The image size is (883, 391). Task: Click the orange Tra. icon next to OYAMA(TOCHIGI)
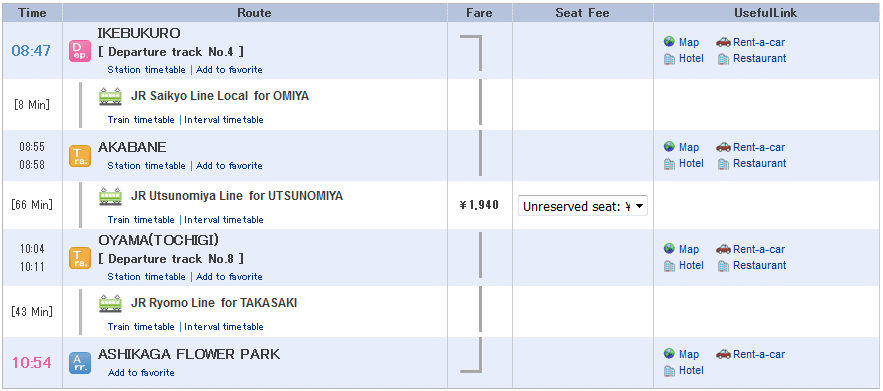pos(79,258)
